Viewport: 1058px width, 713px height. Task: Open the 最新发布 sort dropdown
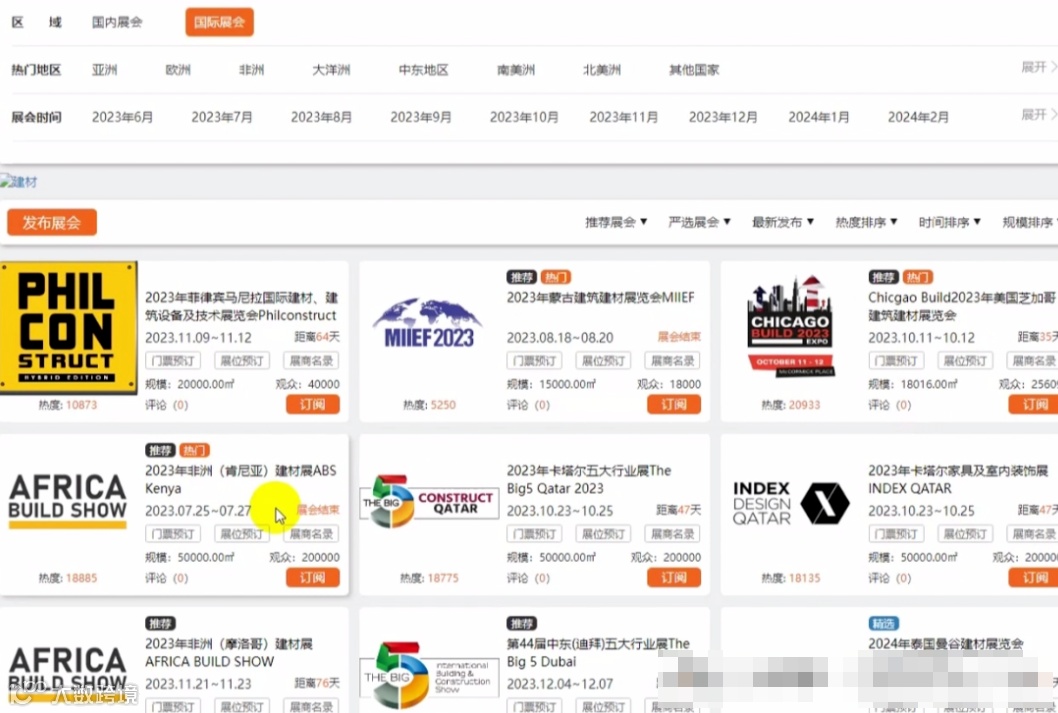point(783,222)
